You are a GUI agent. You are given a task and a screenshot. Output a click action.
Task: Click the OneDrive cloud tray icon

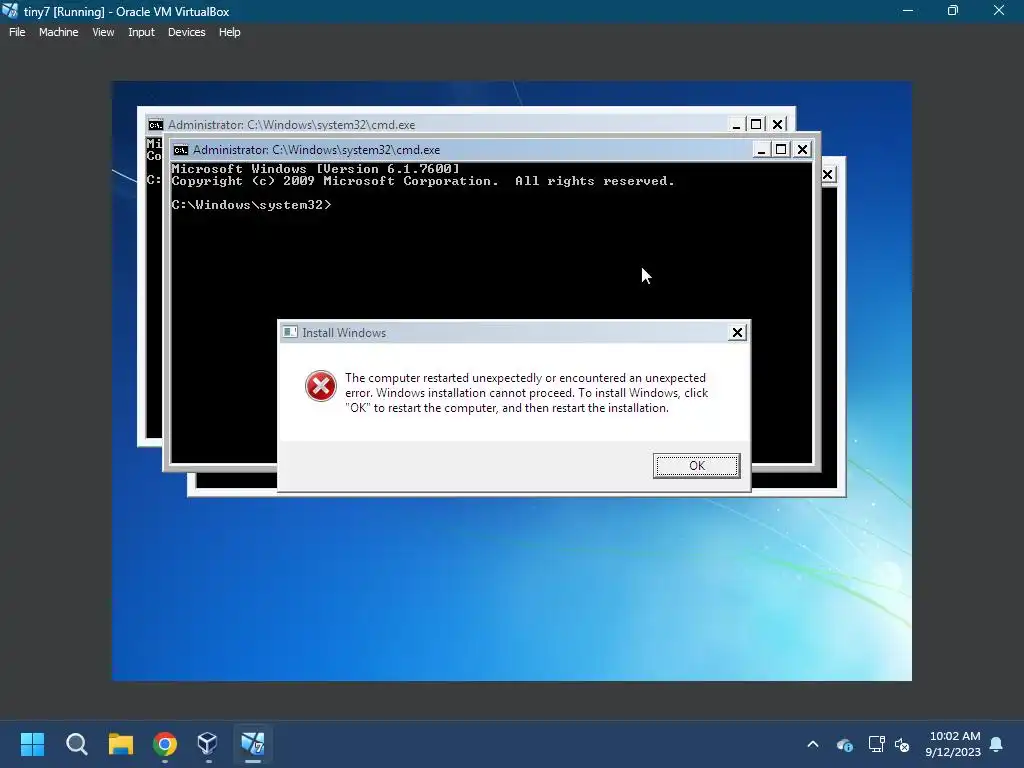coord(844,744)
